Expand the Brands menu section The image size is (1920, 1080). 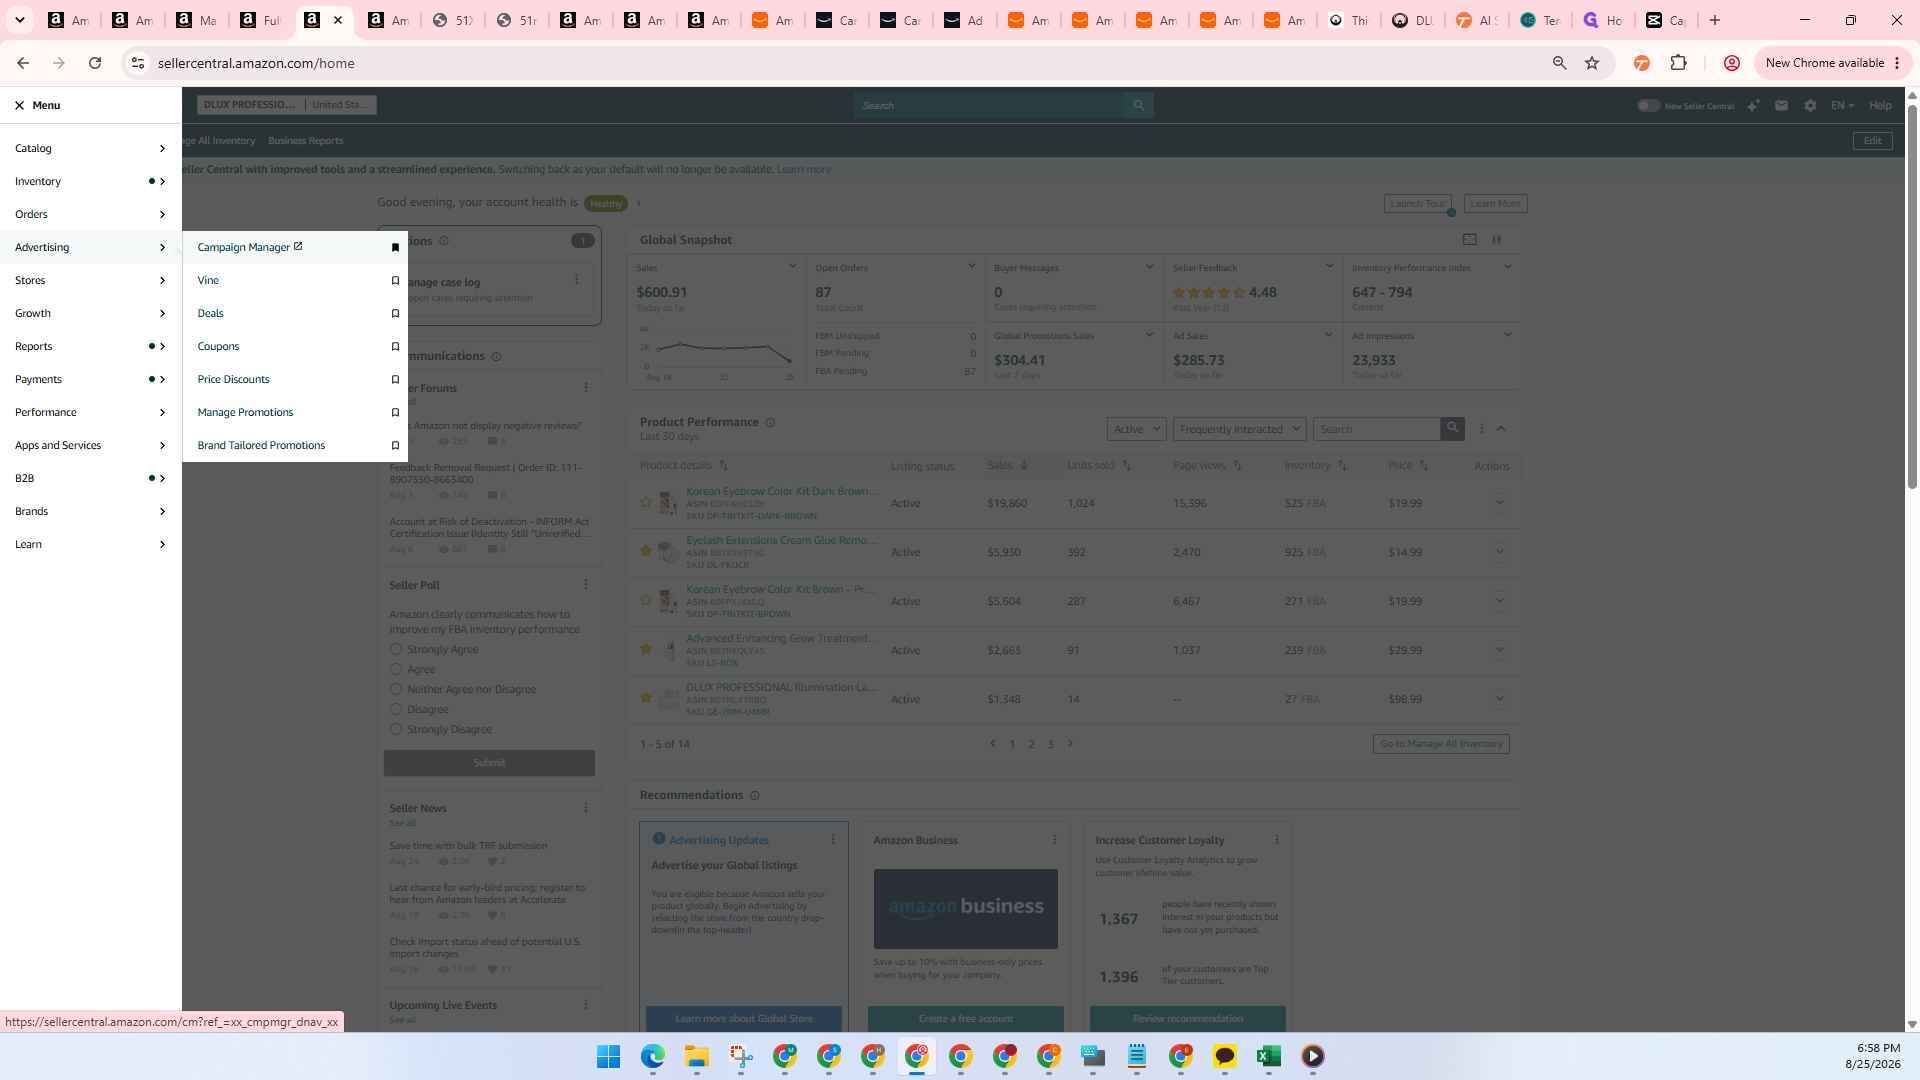(90, 511)
